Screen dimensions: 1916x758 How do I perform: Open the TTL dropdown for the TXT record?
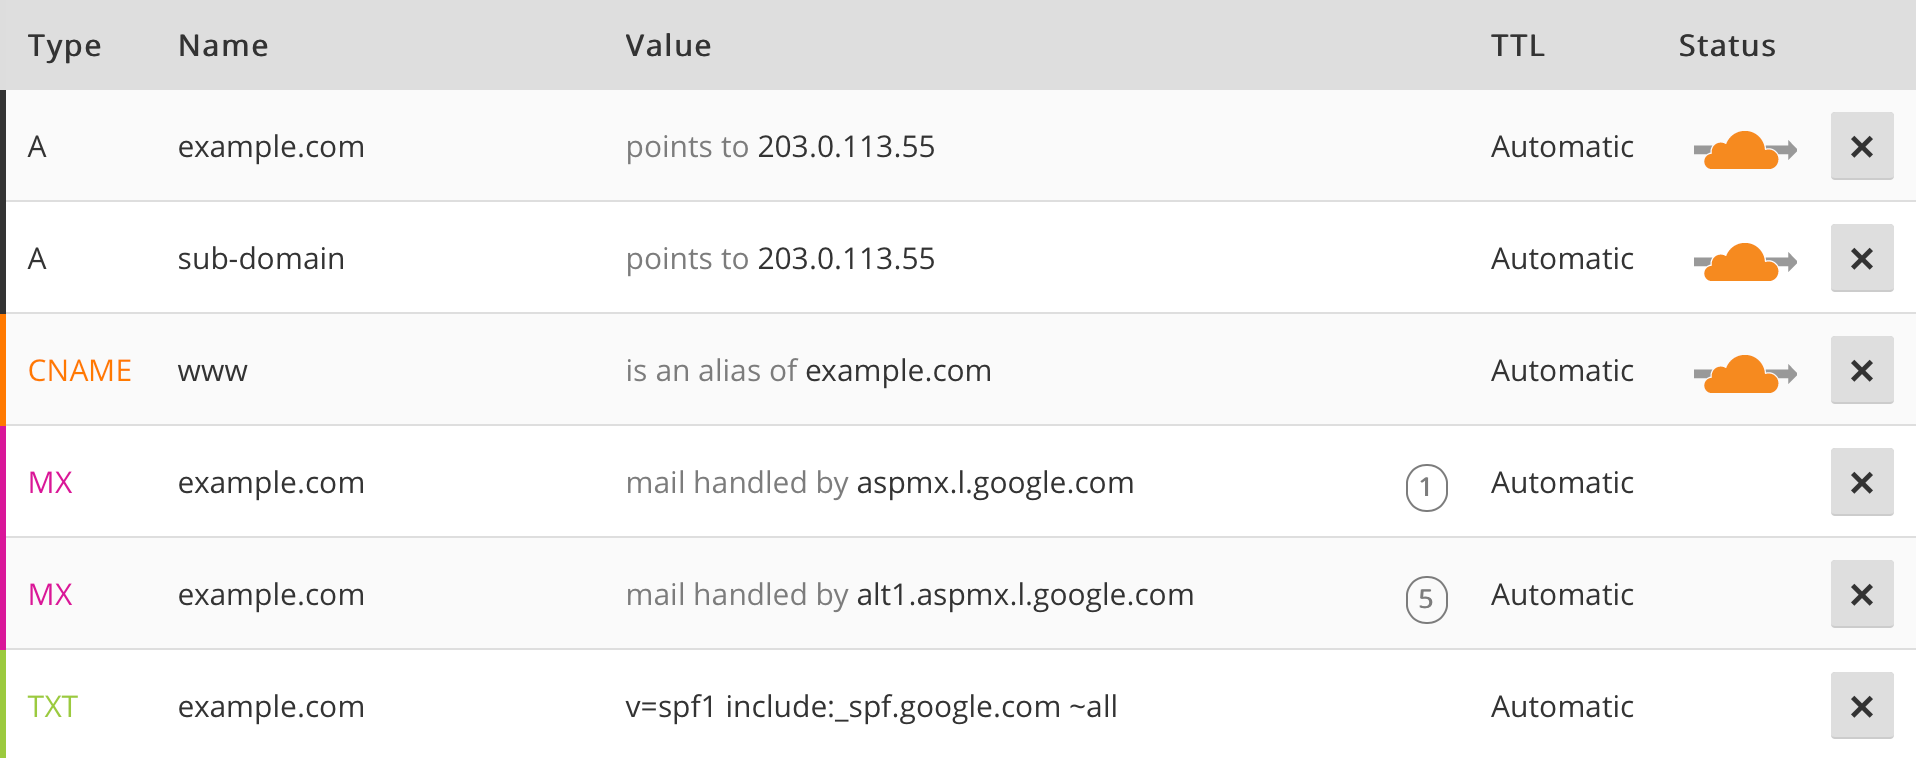(1561, 706)
